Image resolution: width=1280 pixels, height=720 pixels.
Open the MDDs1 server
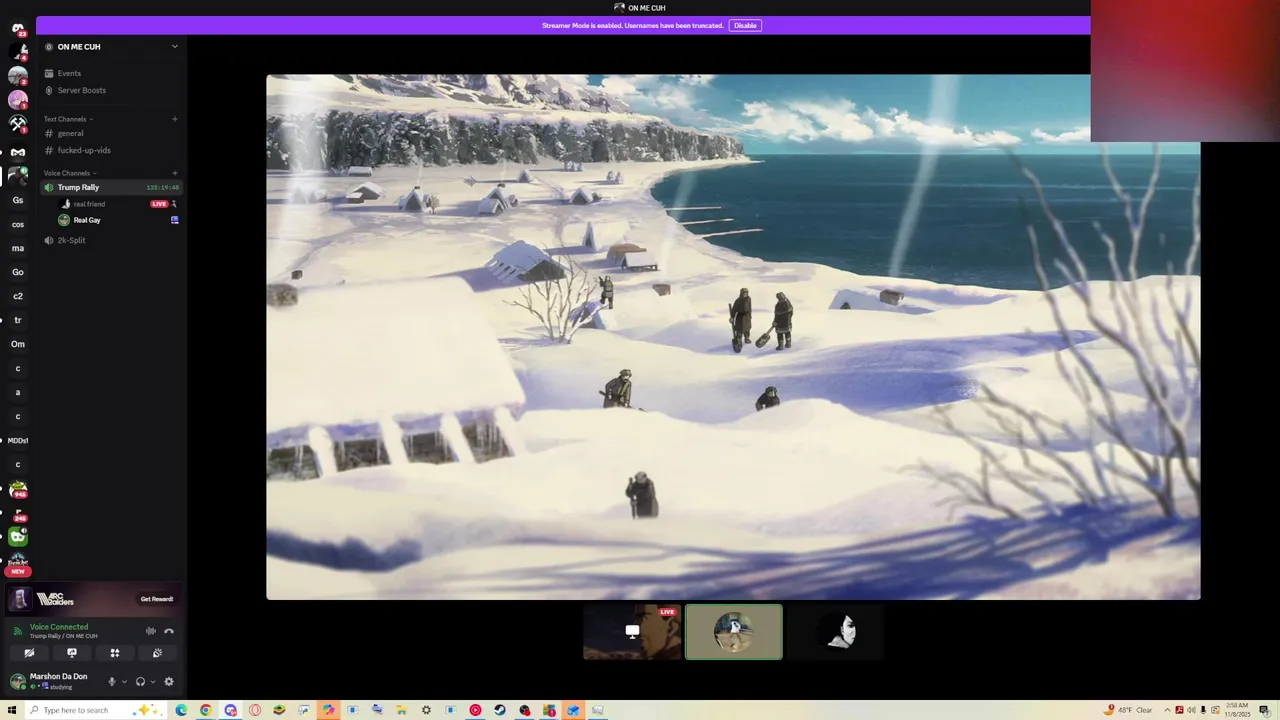click(18, 440)
